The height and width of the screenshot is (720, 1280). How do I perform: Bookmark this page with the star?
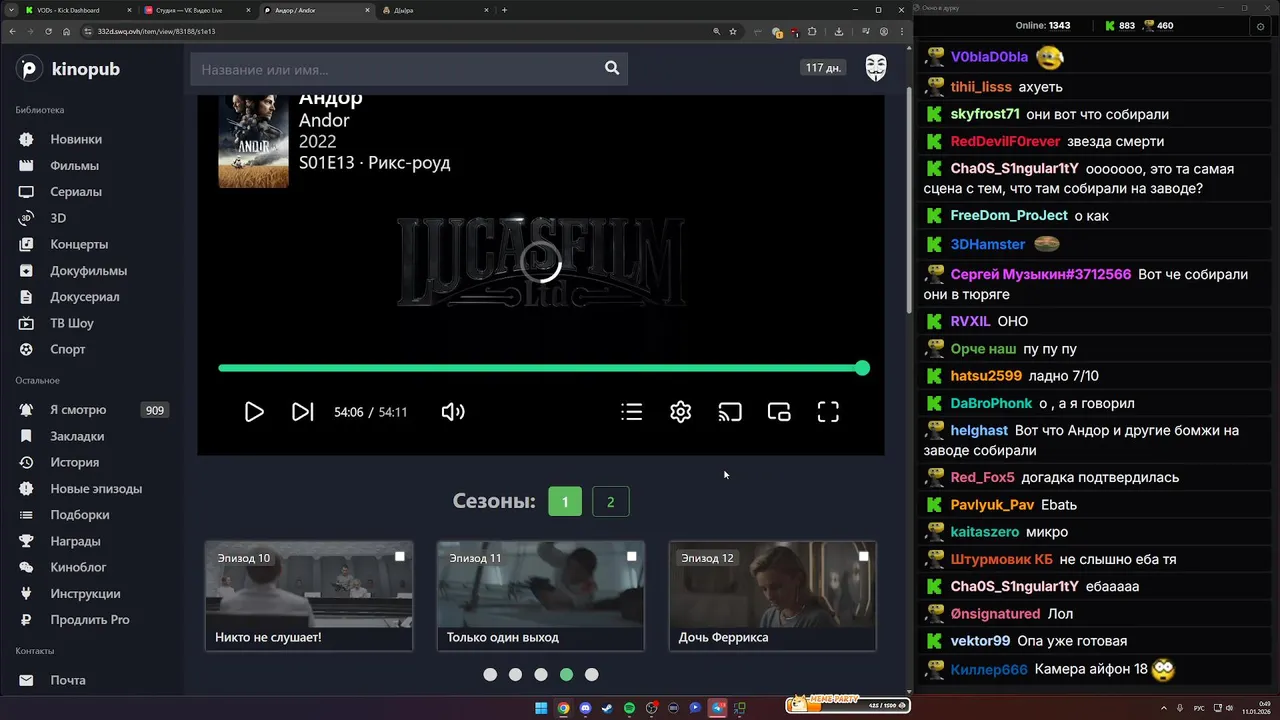click(x=733, y=31)
